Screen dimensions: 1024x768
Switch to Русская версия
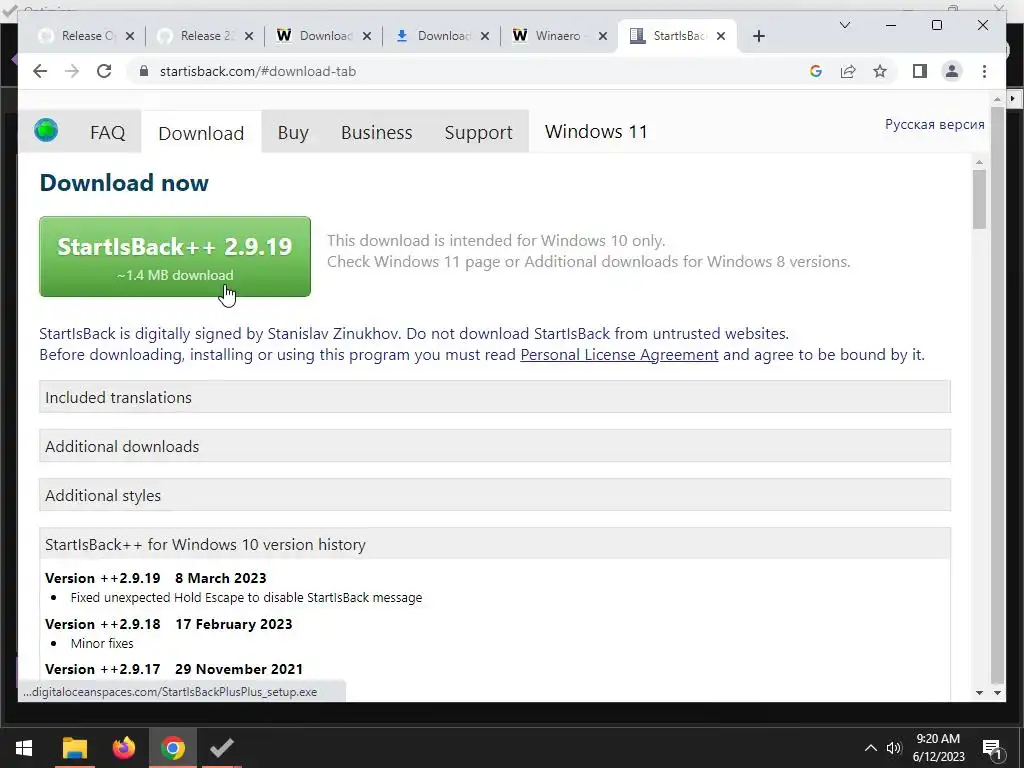click(x=934, y=124)
